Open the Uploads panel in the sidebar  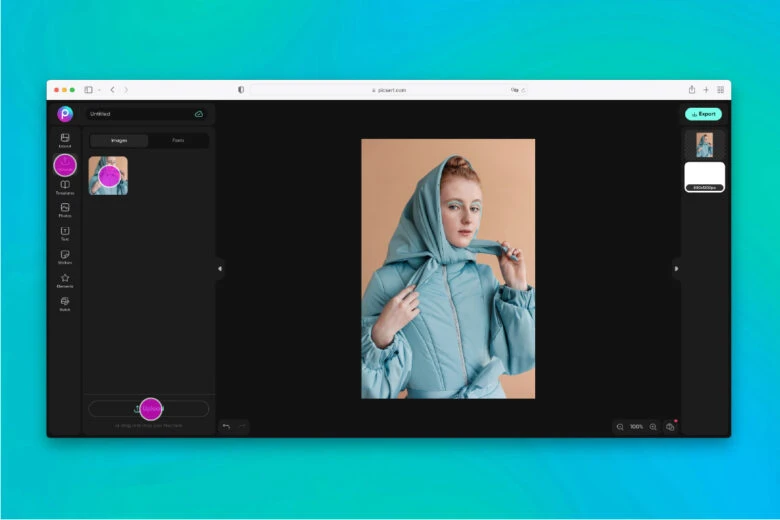[65, 164]
